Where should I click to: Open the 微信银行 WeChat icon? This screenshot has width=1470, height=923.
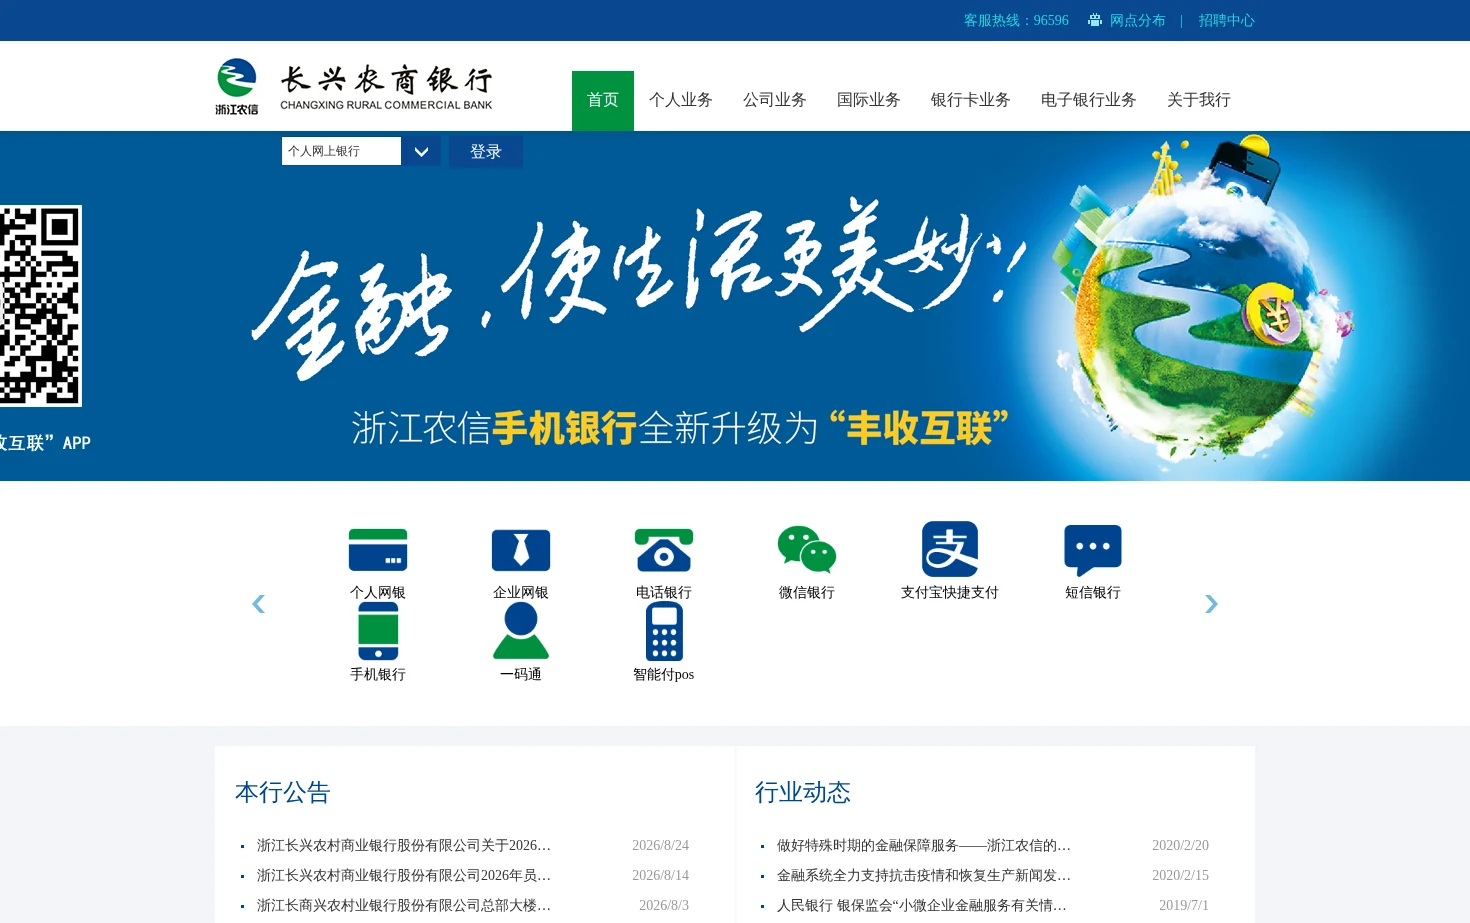point(807,549)
